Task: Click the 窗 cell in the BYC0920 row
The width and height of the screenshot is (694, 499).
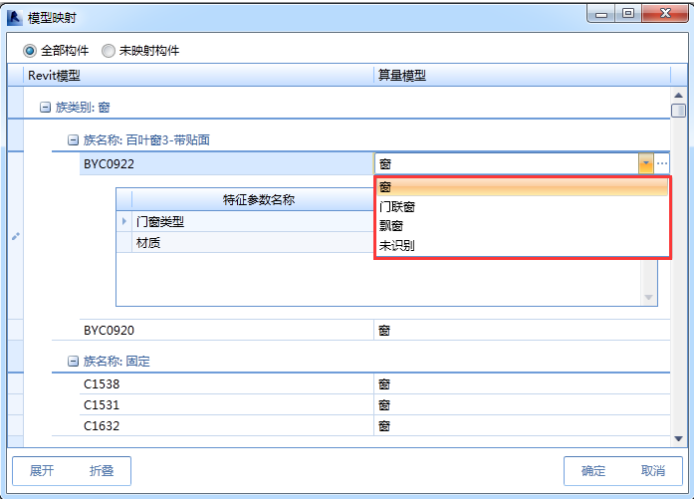Action: (x=522, y=330)
